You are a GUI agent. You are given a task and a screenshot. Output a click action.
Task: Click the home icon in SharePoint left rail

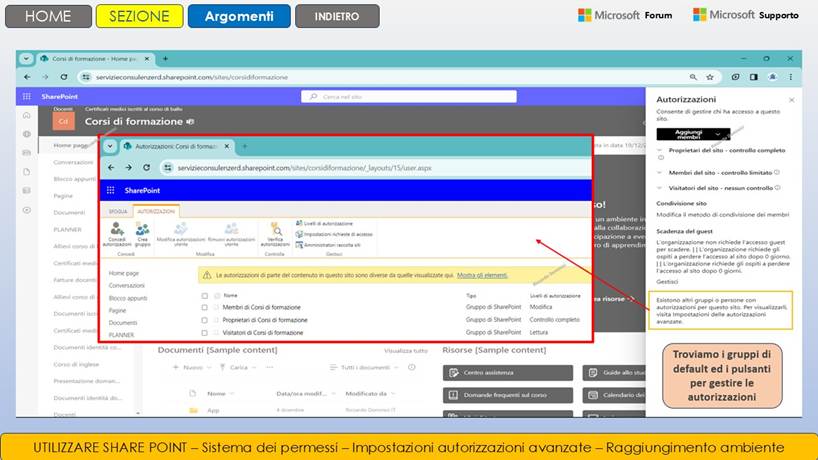(x=27, y=115)
